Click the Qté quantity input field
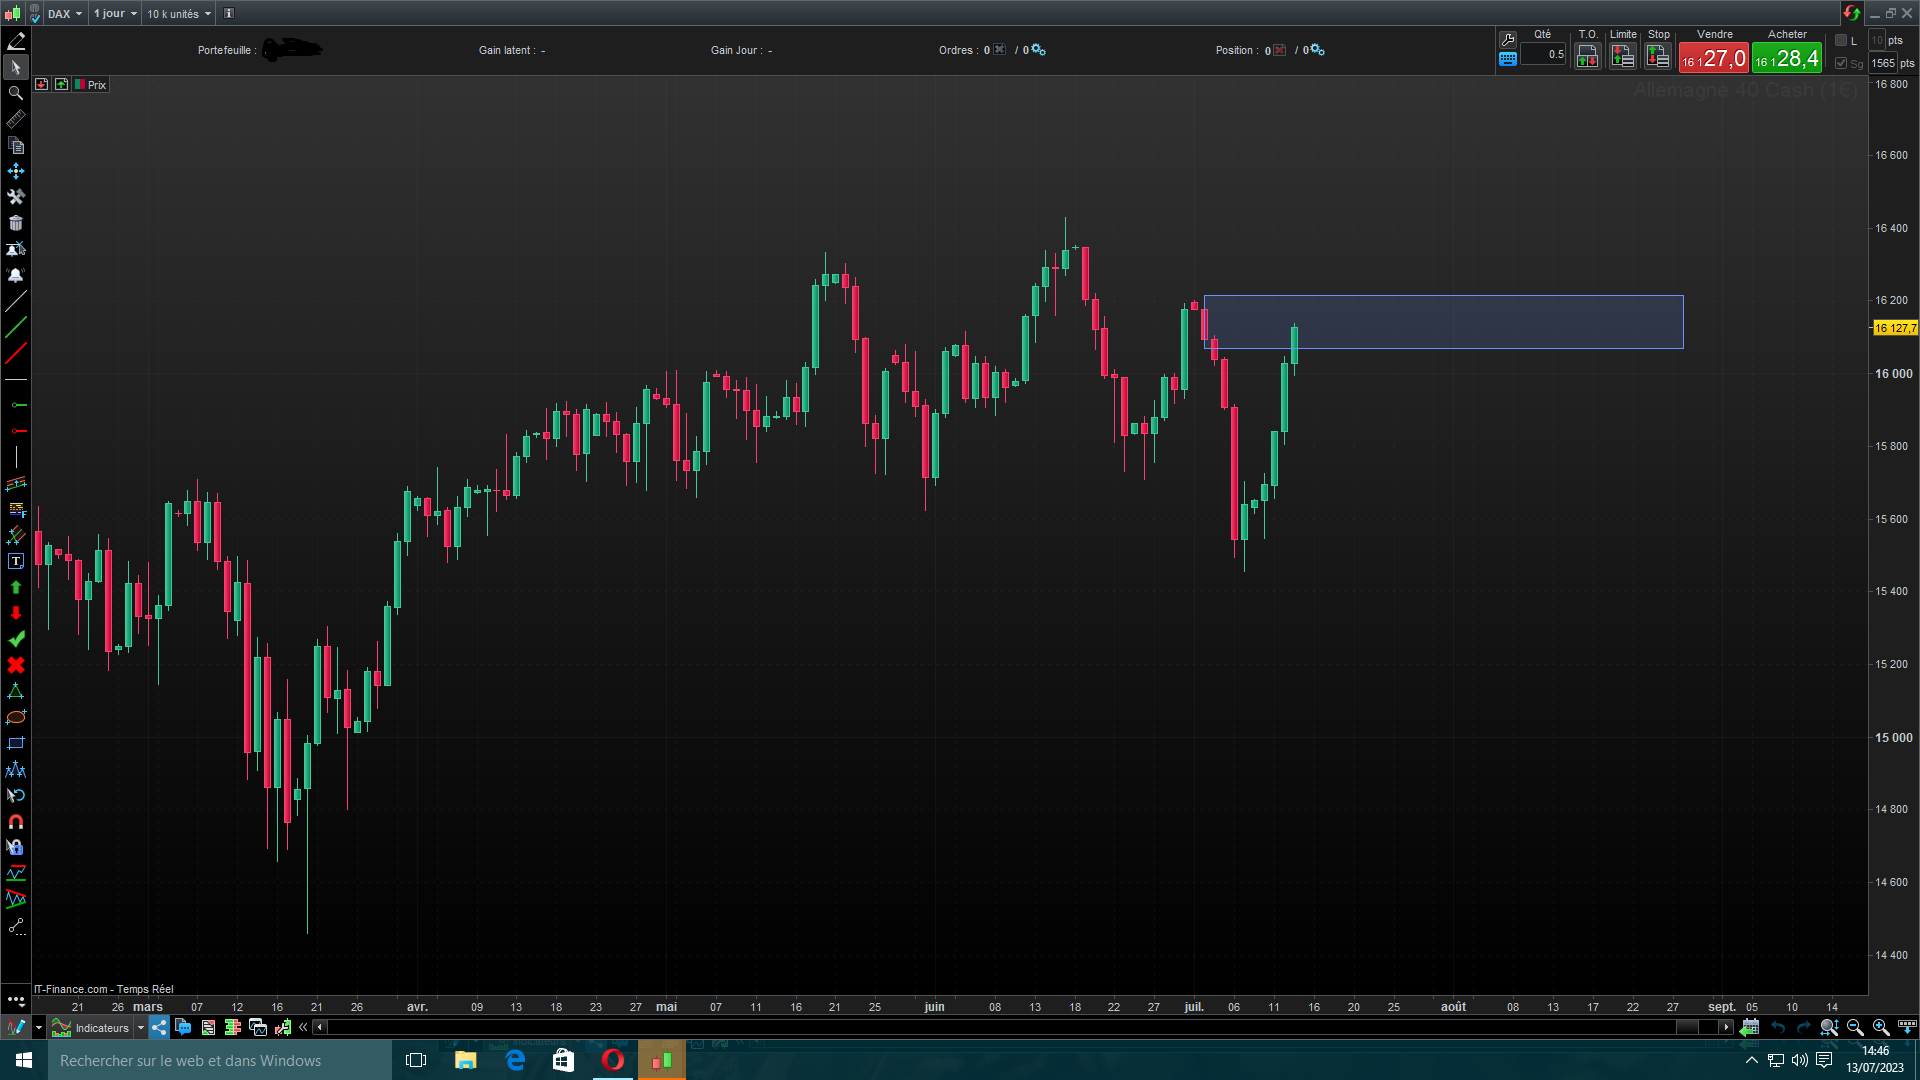1920x1080 pixels. (1544, 55)
